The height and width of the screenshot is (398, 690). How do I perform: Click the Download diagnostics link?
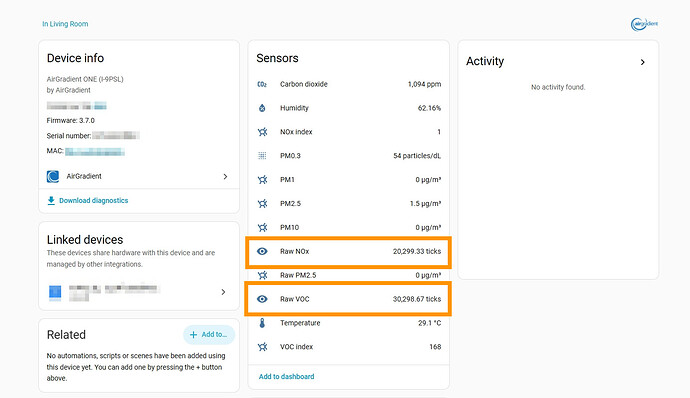(x=94, y=200)
